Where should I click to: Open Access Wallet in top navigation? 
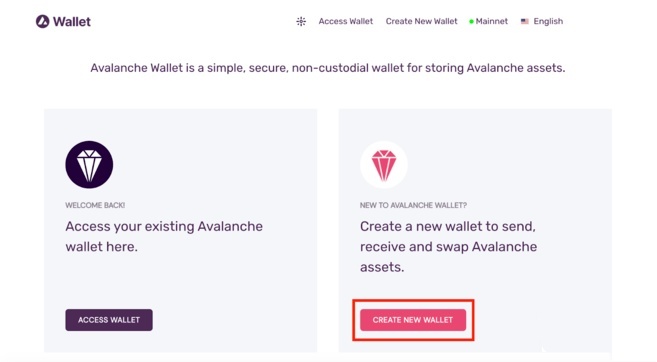point(346,21)
